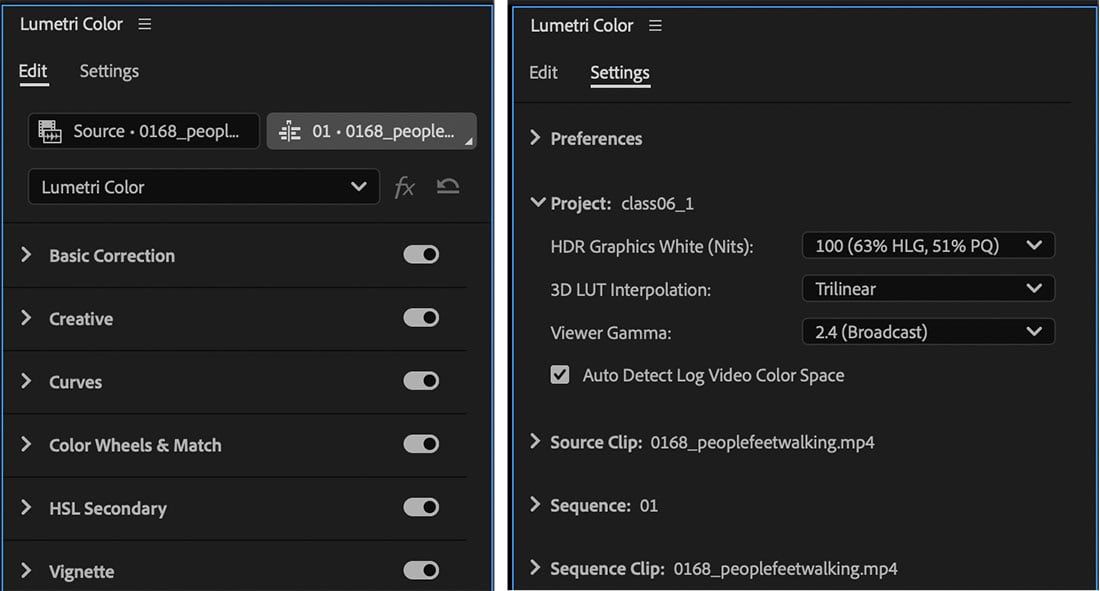1100x591 pixels.
Task: Click the fx bypass icon
Action: click(405, 187)
